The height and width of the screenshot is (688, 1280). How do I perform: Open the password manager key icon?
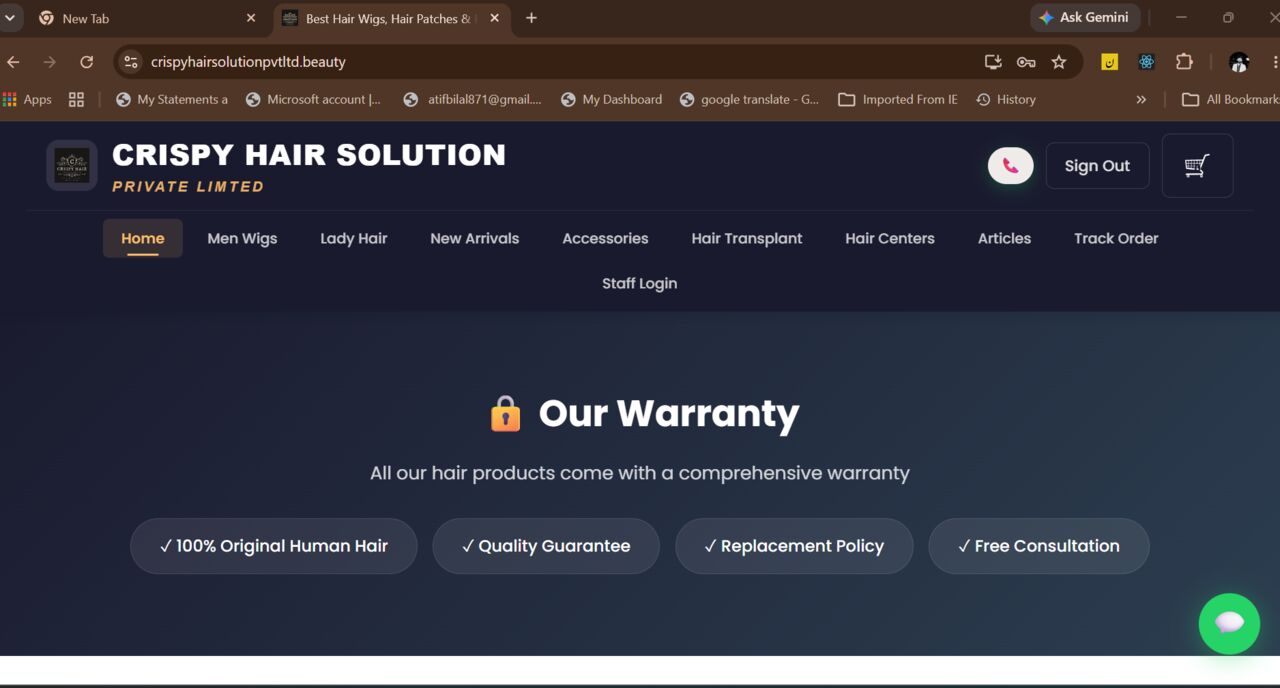coord(1026,62)
